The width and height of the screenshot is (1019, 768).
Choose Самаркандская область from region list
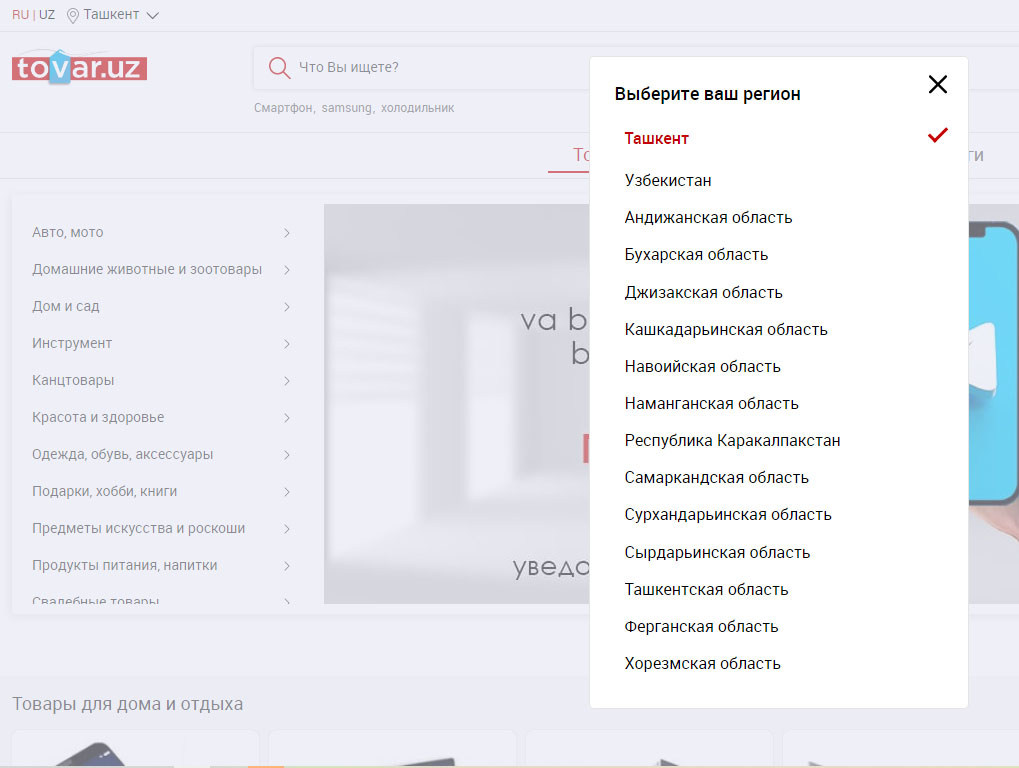[x=716, y=478]
